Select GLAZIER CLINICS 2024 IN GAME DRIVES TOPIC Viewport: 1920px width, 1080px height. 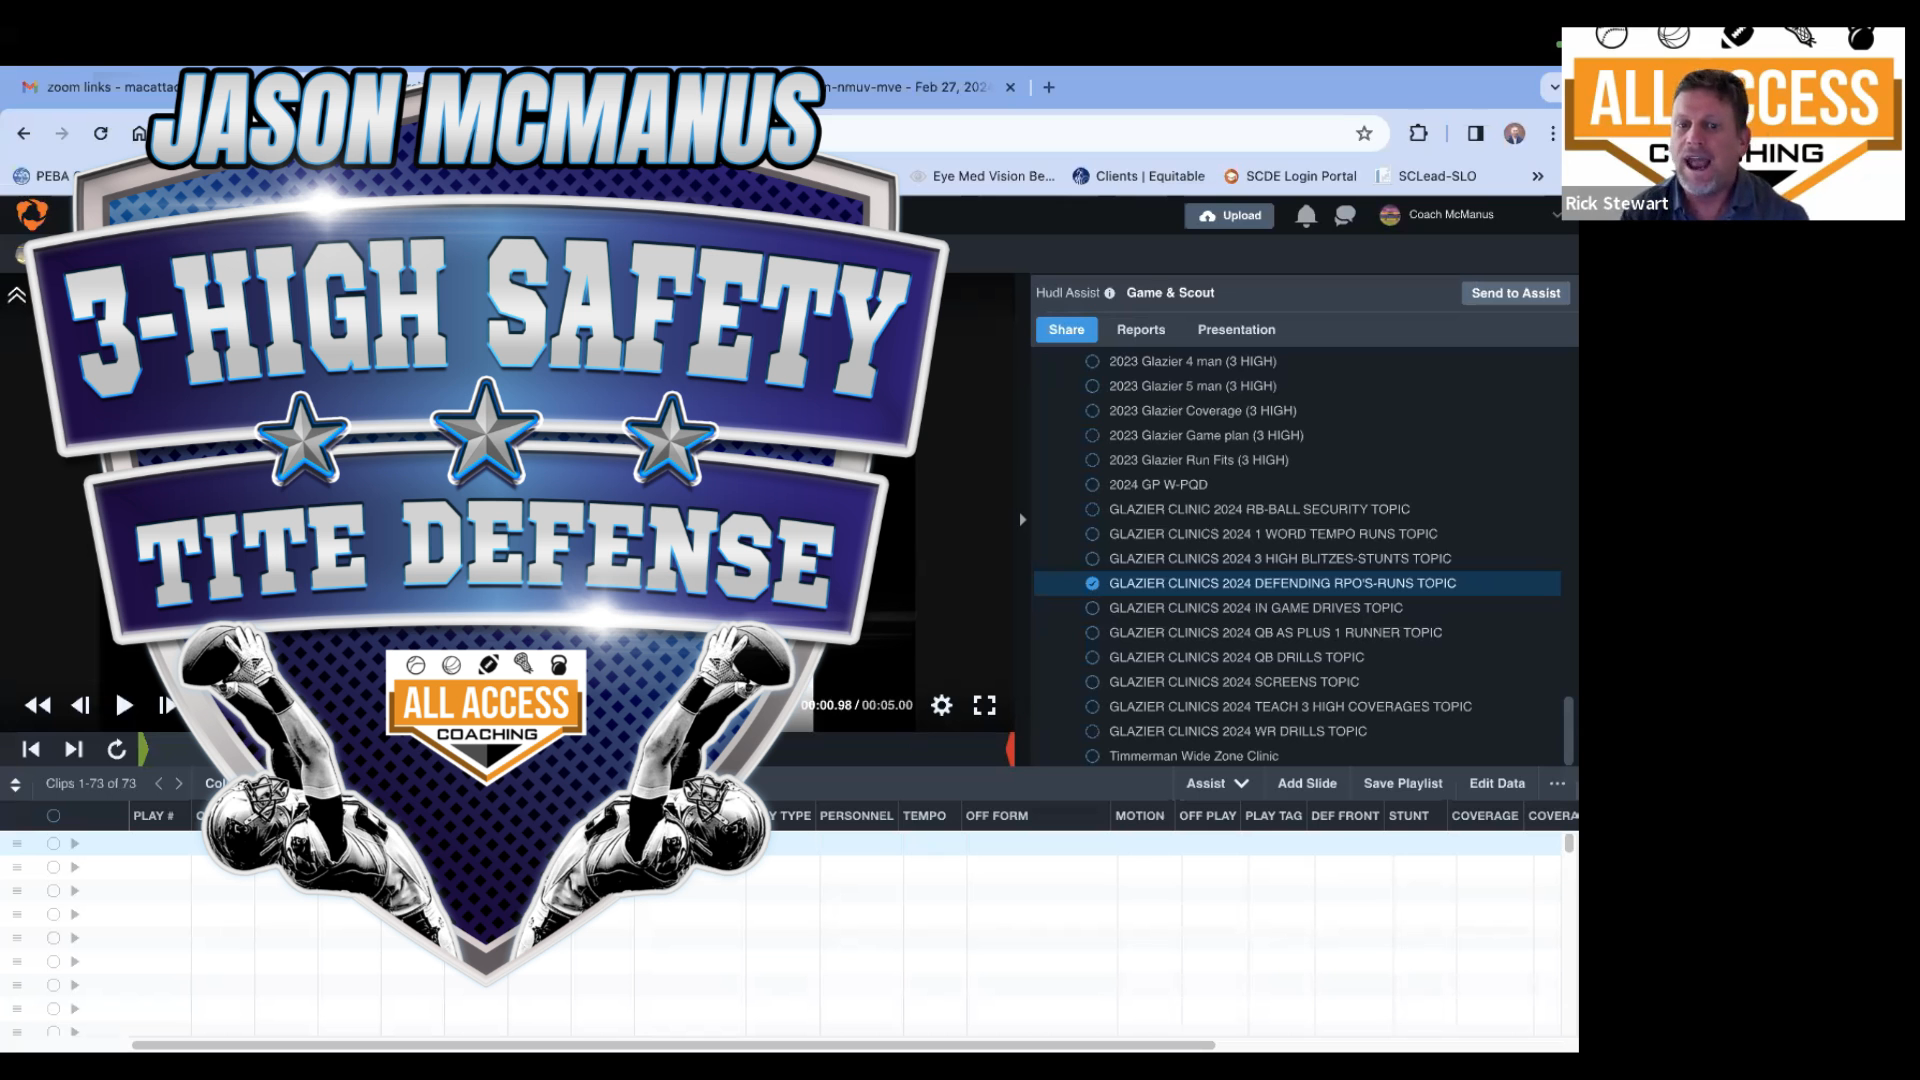pyautogui.click(x=1255, y=608)
